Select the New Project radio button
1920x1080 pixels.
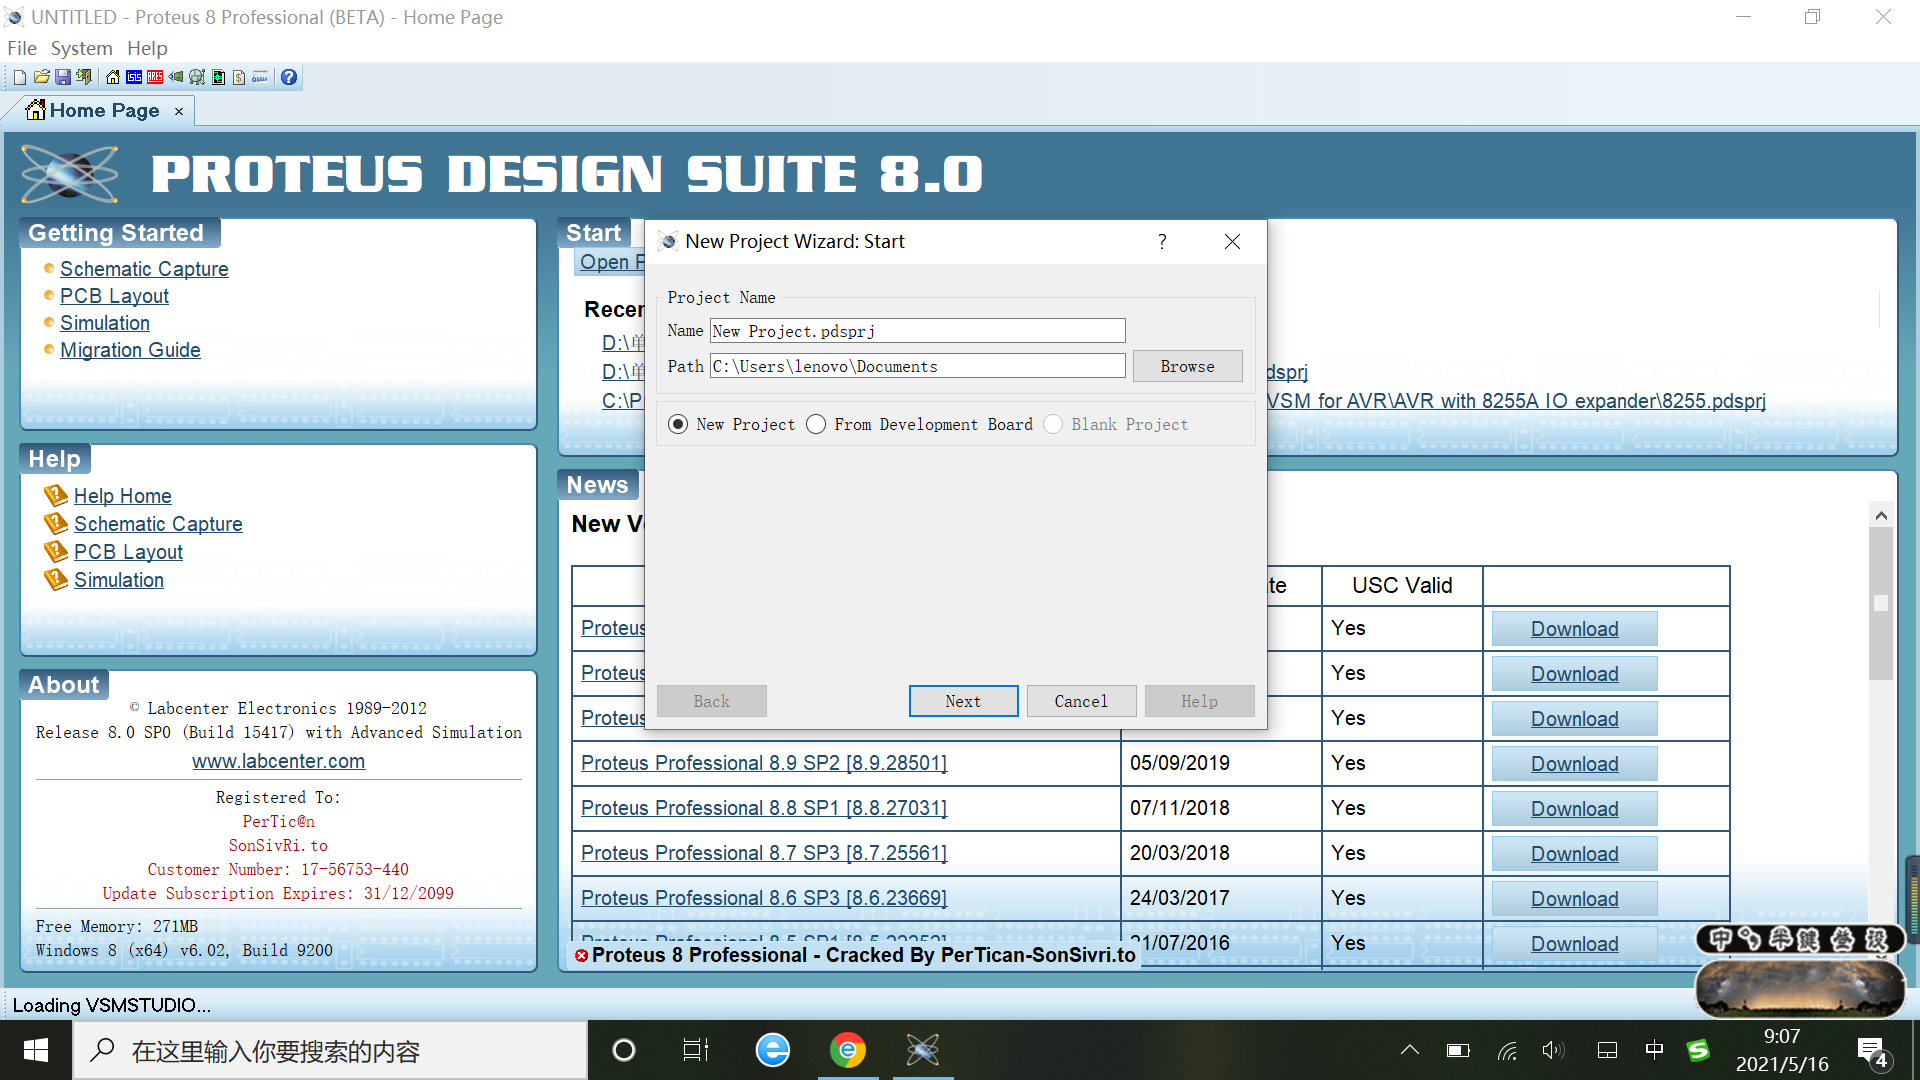tap(678, 424)
